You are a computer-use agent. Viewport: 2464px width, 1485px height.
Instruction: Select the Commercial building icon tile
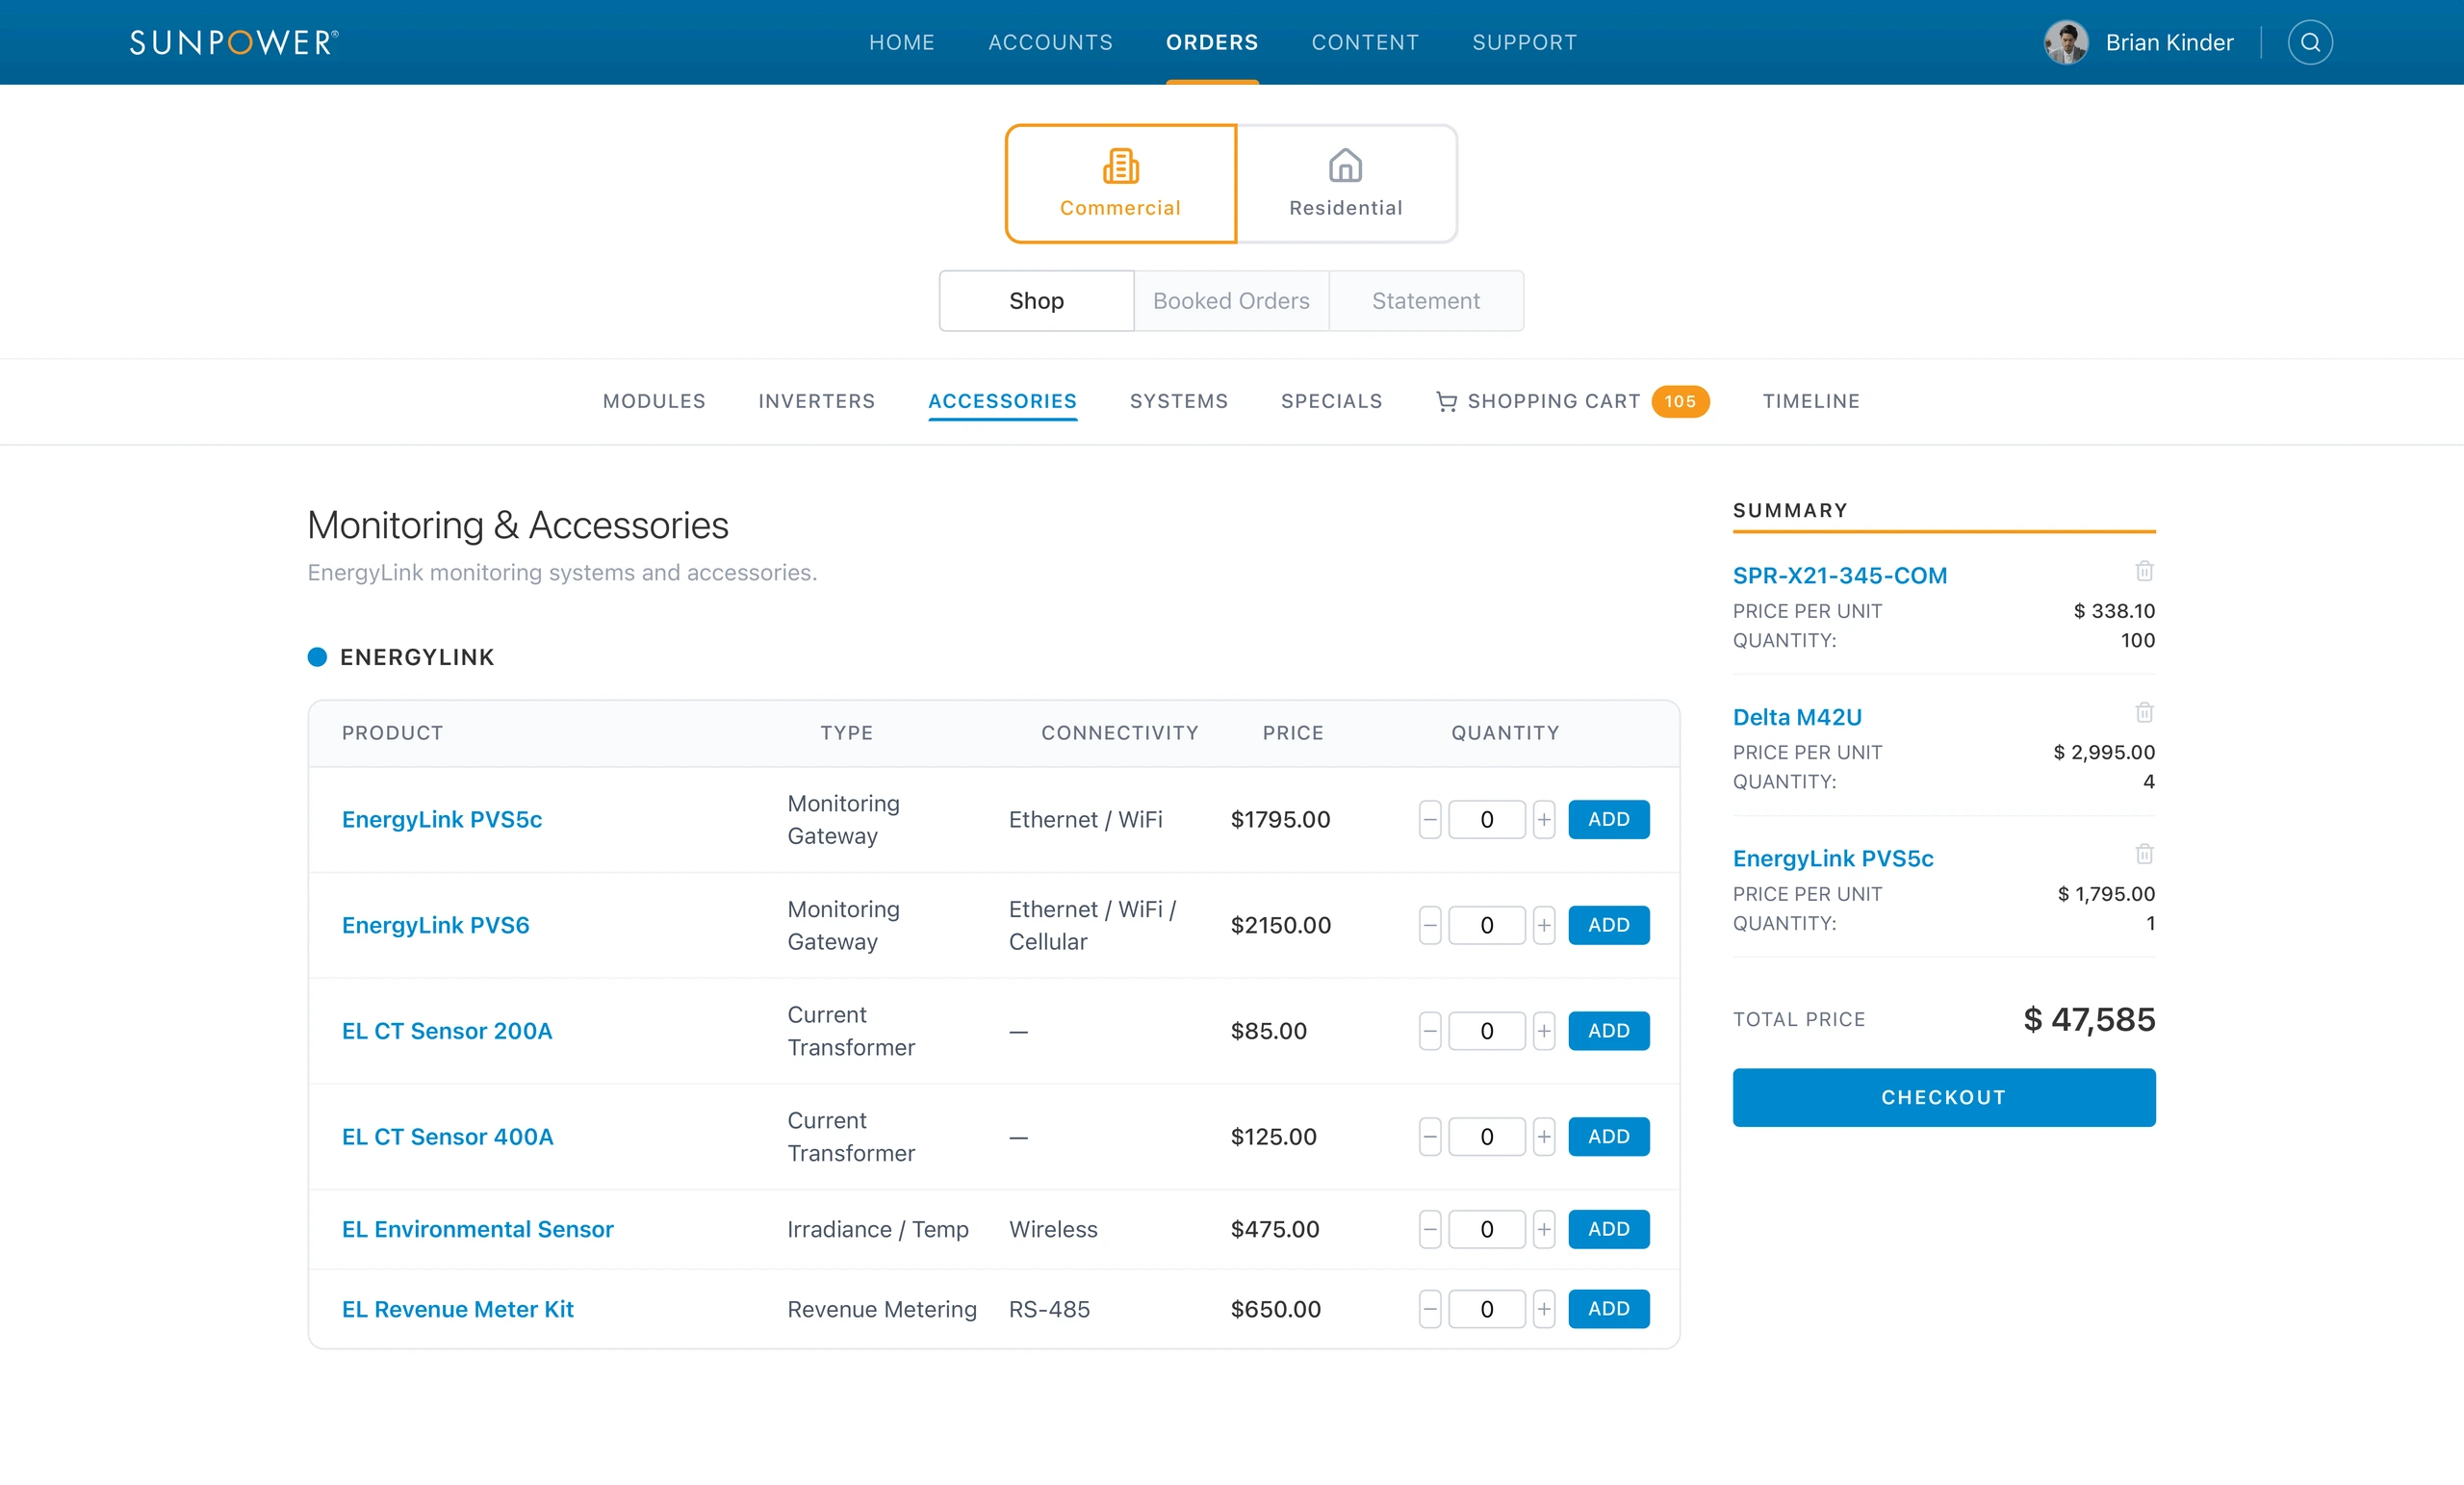1120,184
